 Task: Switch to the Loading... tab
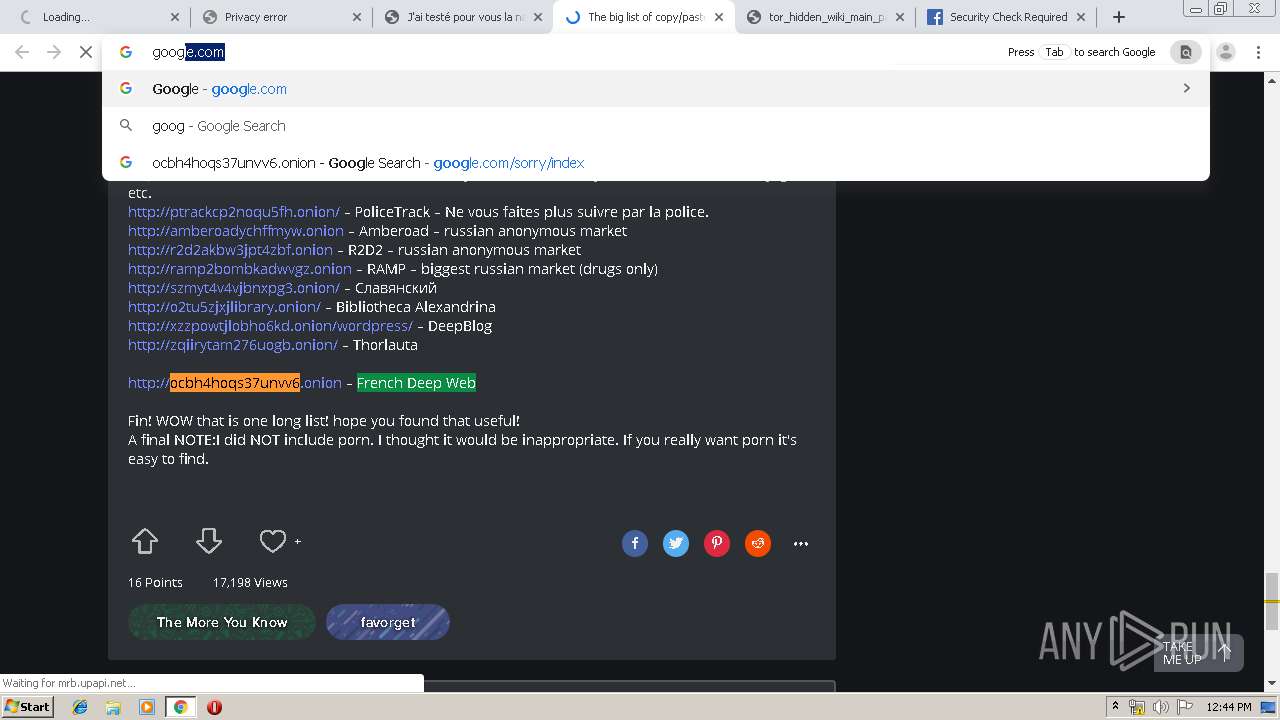98,17
